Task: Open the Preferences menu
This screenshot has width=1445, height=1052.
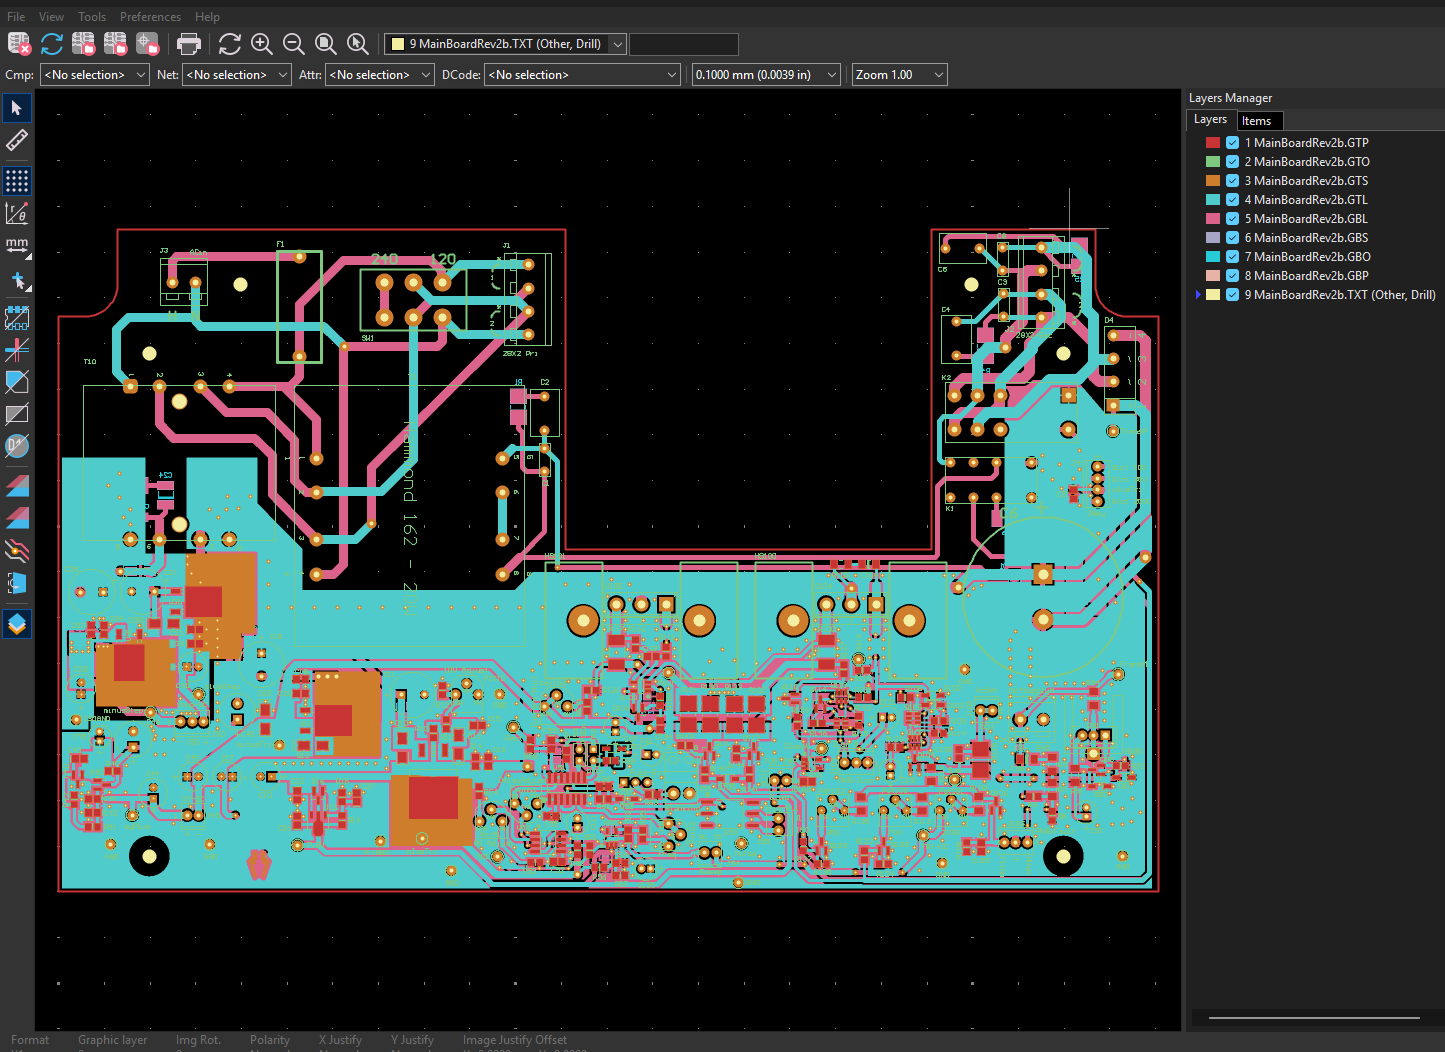Action: 151,17
